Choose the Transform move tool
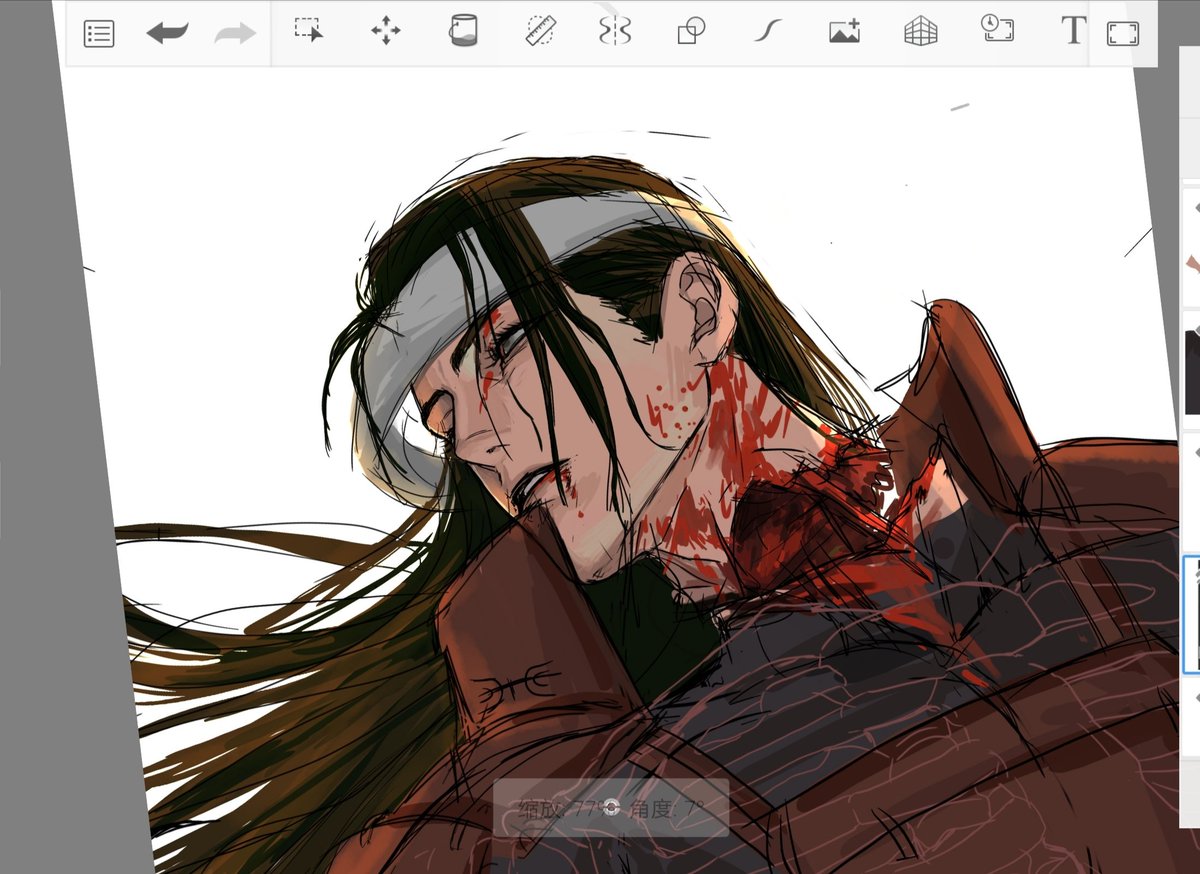This screenshot has width=1200, height=874. coord(386,31)
